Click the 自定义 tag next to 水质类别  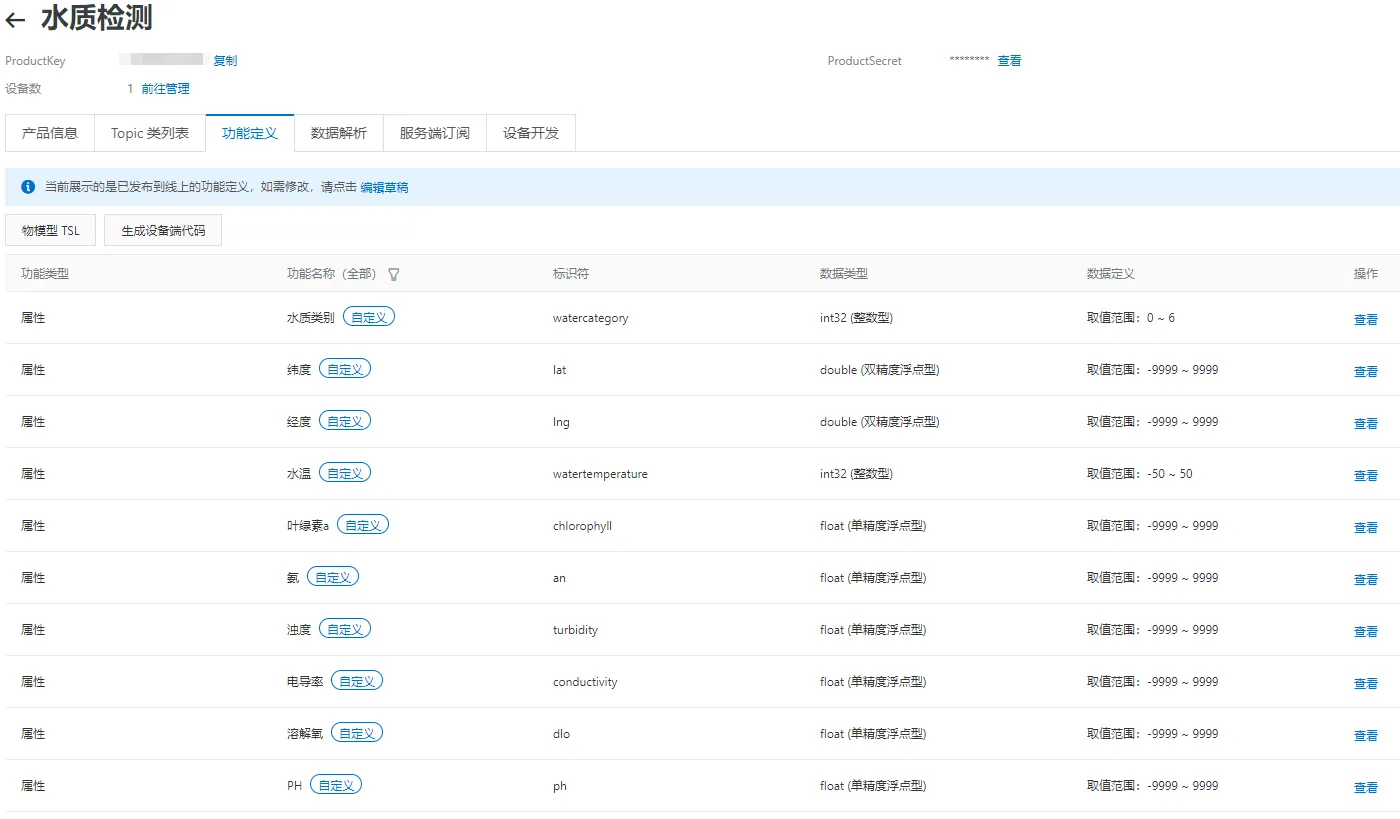point(369,317)
